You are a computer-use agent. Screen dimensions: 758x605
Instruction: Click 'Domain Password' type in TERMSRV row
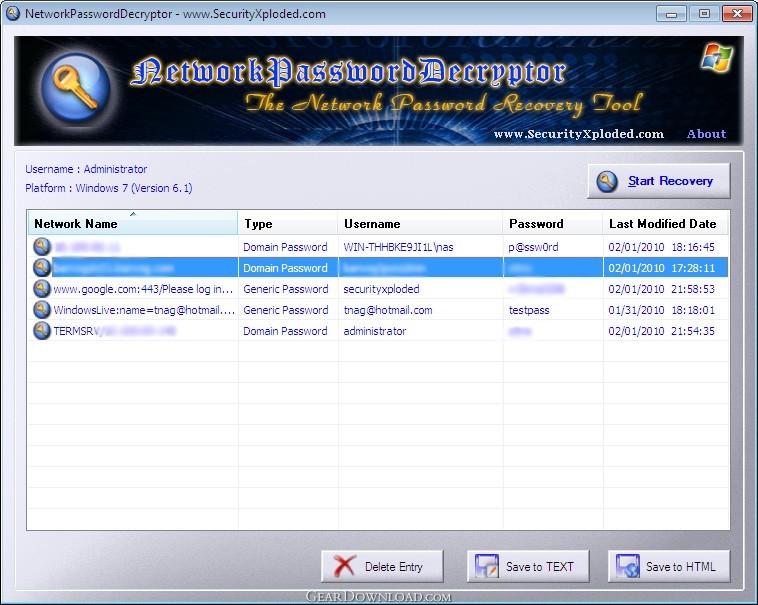pyautogui.click(x=285, y=331)
